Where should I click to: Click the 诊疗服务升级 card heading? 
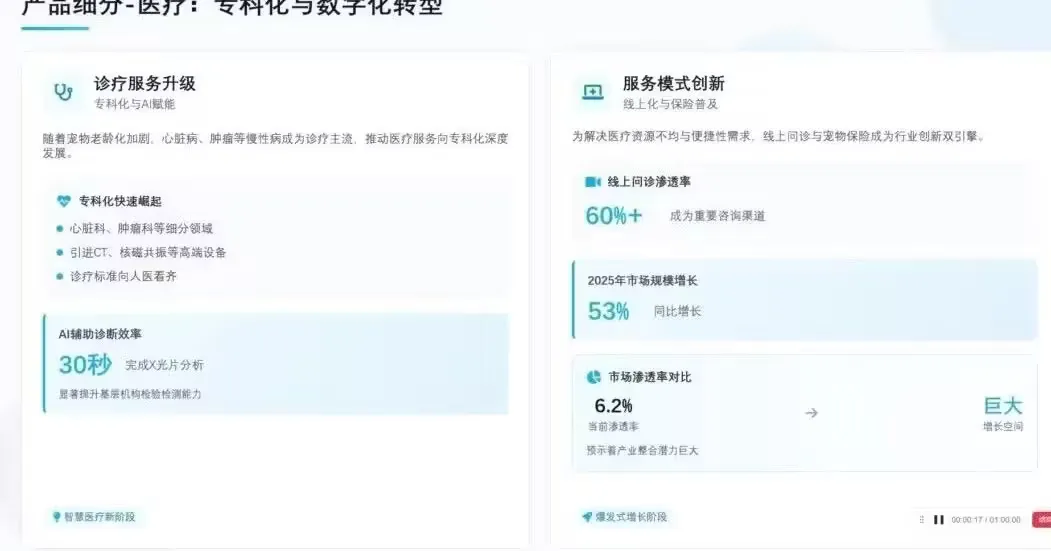pyautogui.click(x=145, y=83)
